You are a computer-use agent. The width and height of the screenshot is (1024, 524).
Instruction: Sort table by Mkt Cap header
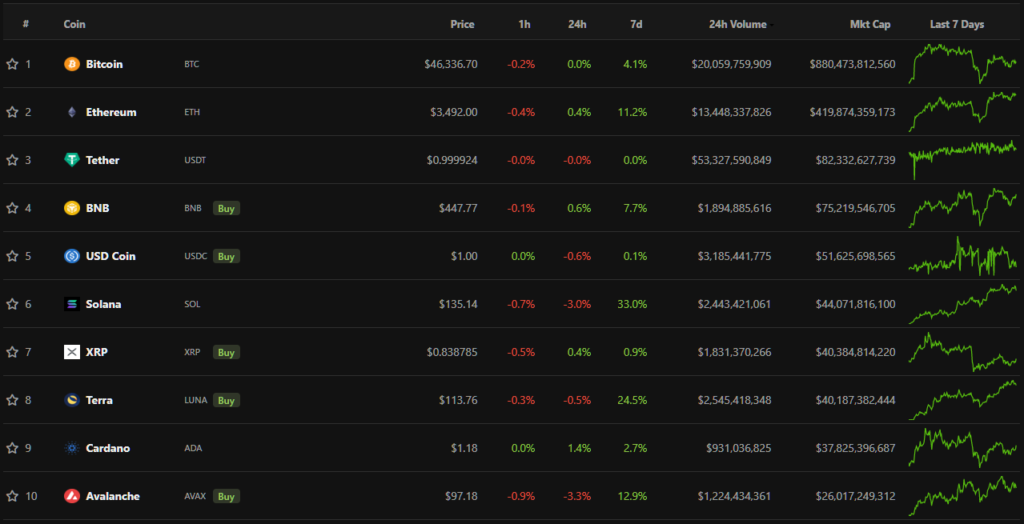click(869, 24)
